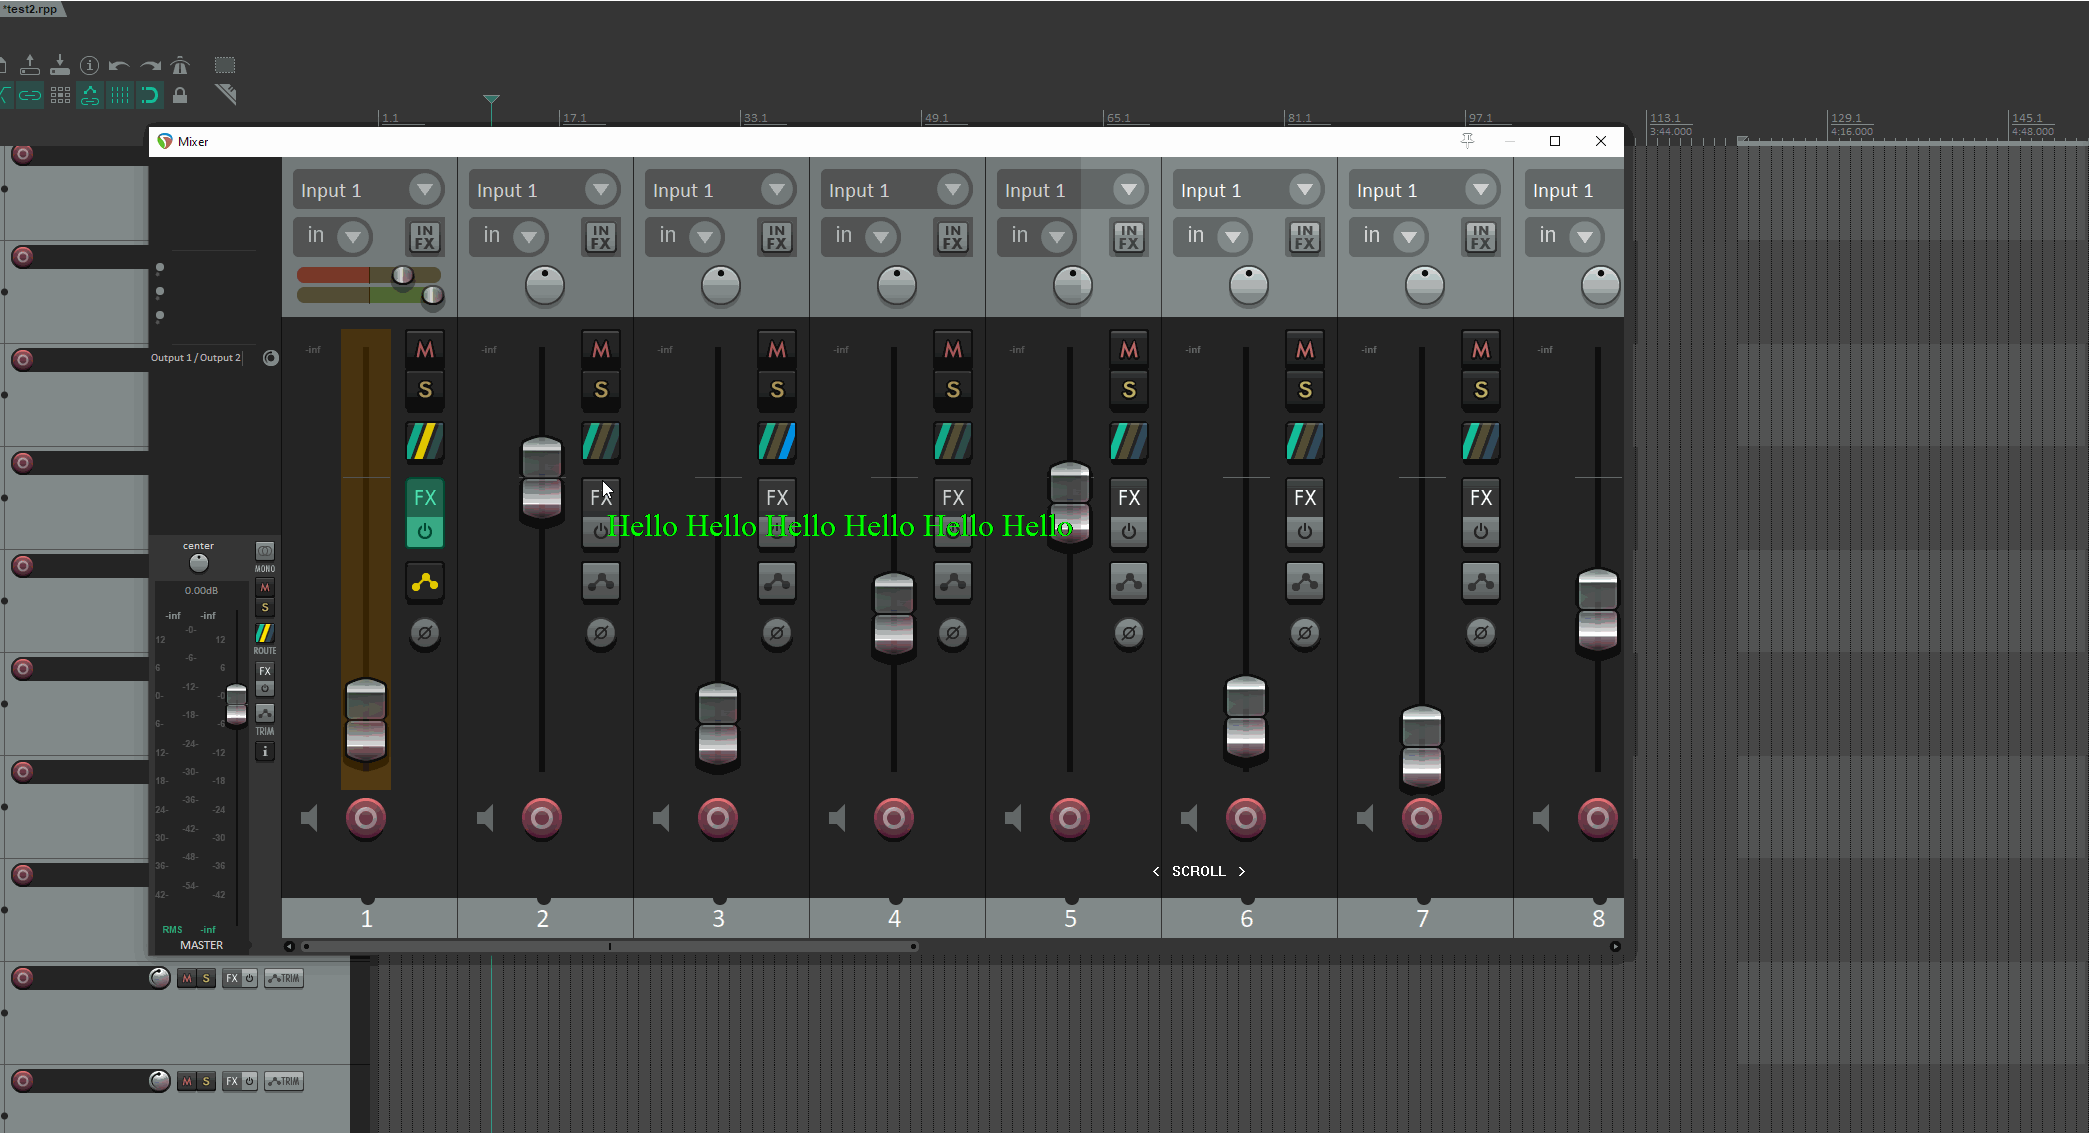Open input FX for track 6
The width and height of the screenshot is (2089, 1133).
coord(1305,237)
